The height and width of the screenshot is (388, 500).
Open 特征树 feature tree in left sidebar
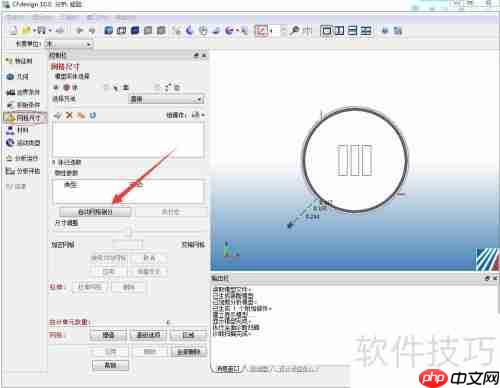pos(19,61)
